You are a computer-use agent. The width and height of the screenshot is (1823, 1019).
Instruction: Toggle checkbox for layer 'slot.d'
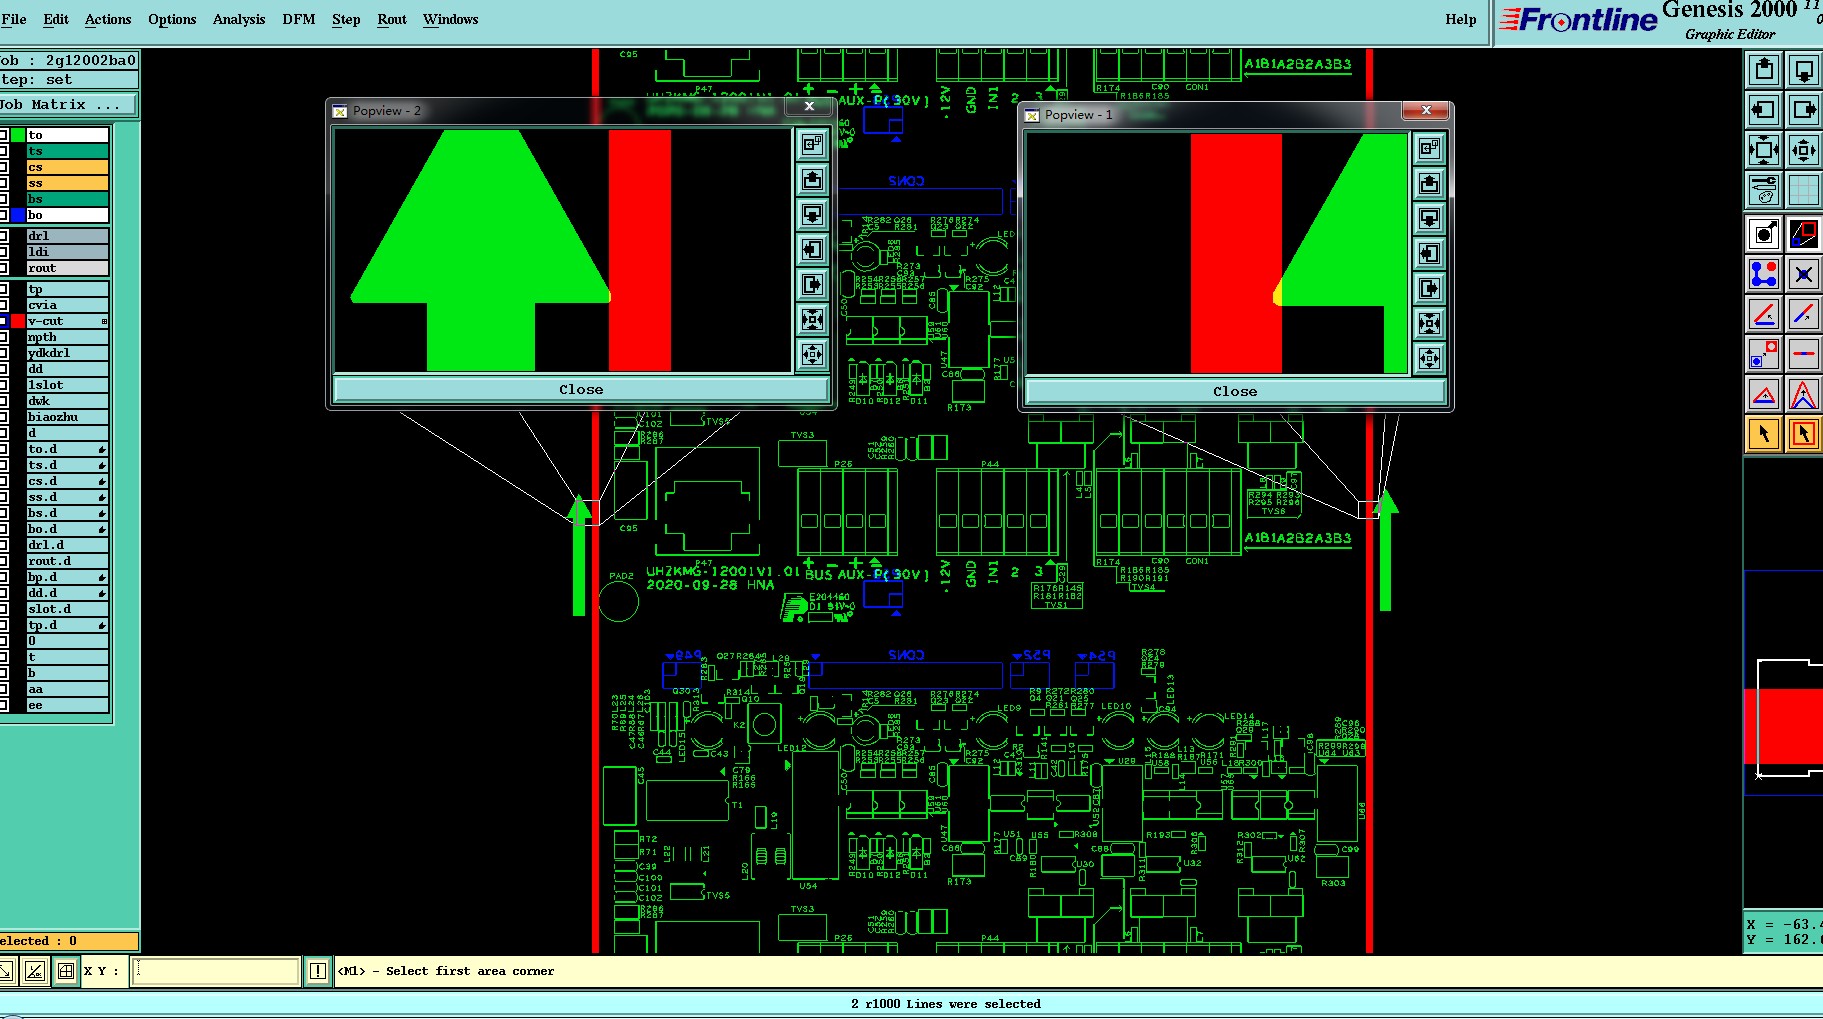point(4,609)
